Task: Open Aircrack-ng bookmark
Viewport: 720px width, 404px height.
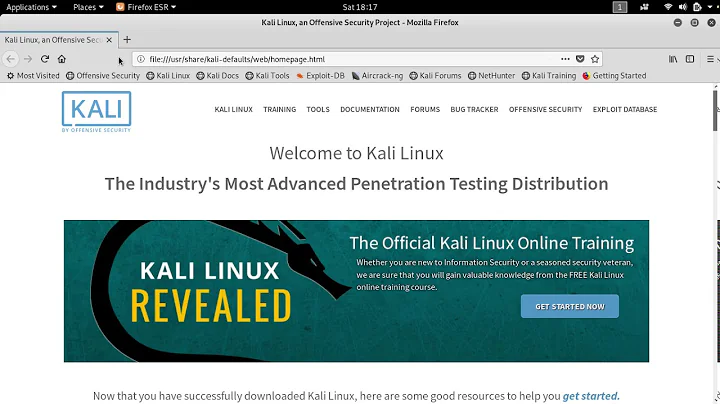Action: pos(377,75)
